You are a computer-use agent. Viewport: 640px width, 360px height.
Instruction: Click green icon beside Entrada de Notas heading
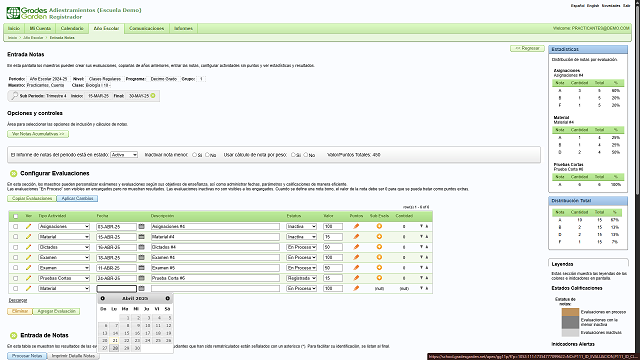tap(13, 336)
